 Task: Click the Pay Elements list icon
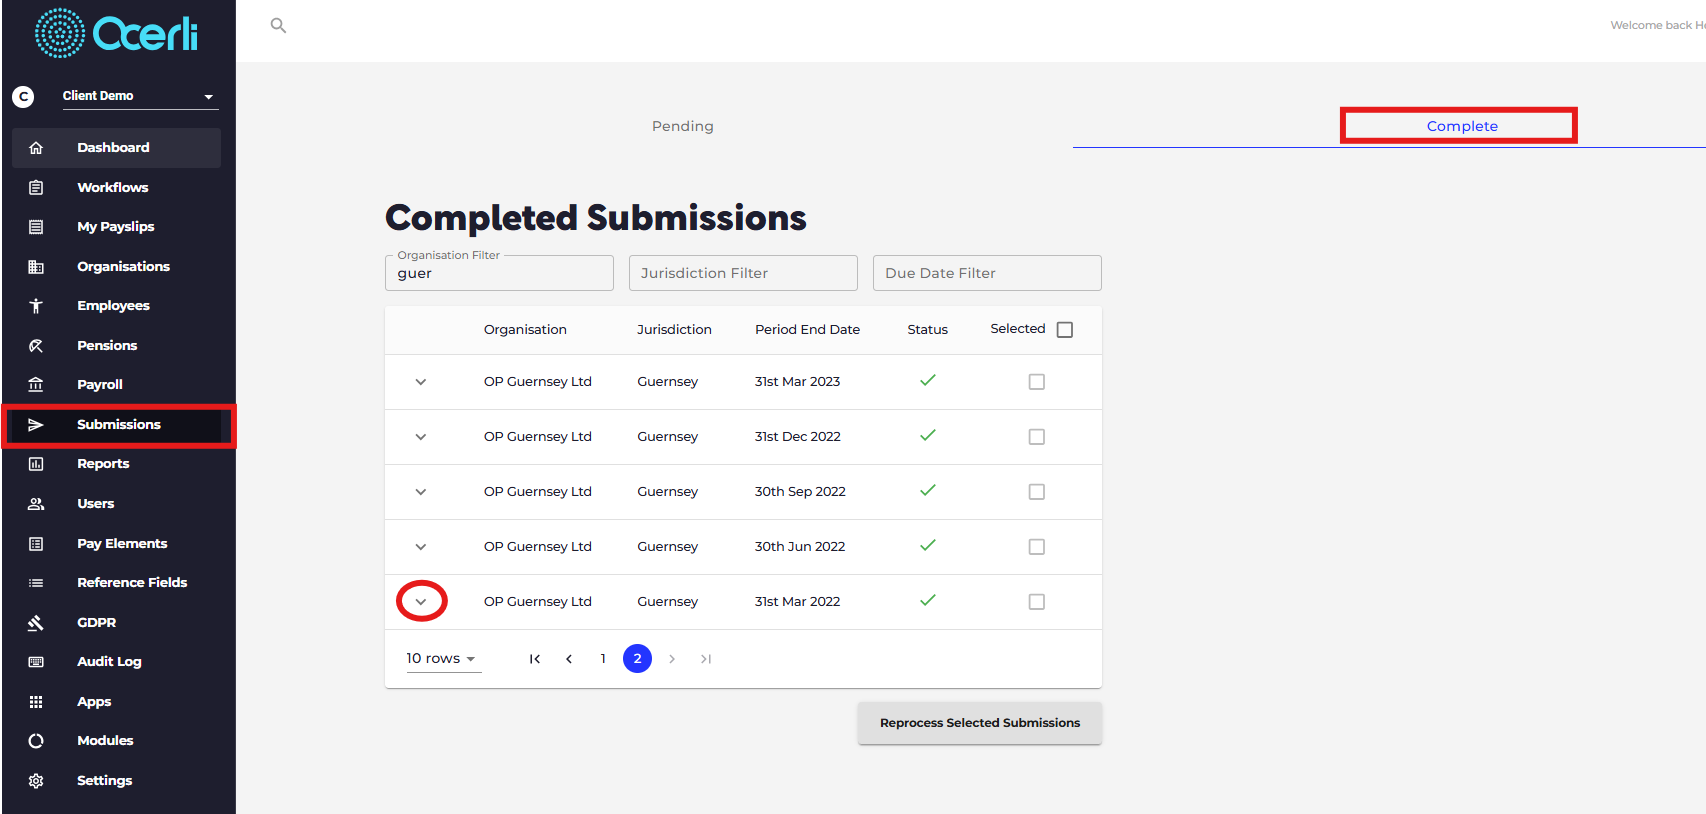(36, 544)
